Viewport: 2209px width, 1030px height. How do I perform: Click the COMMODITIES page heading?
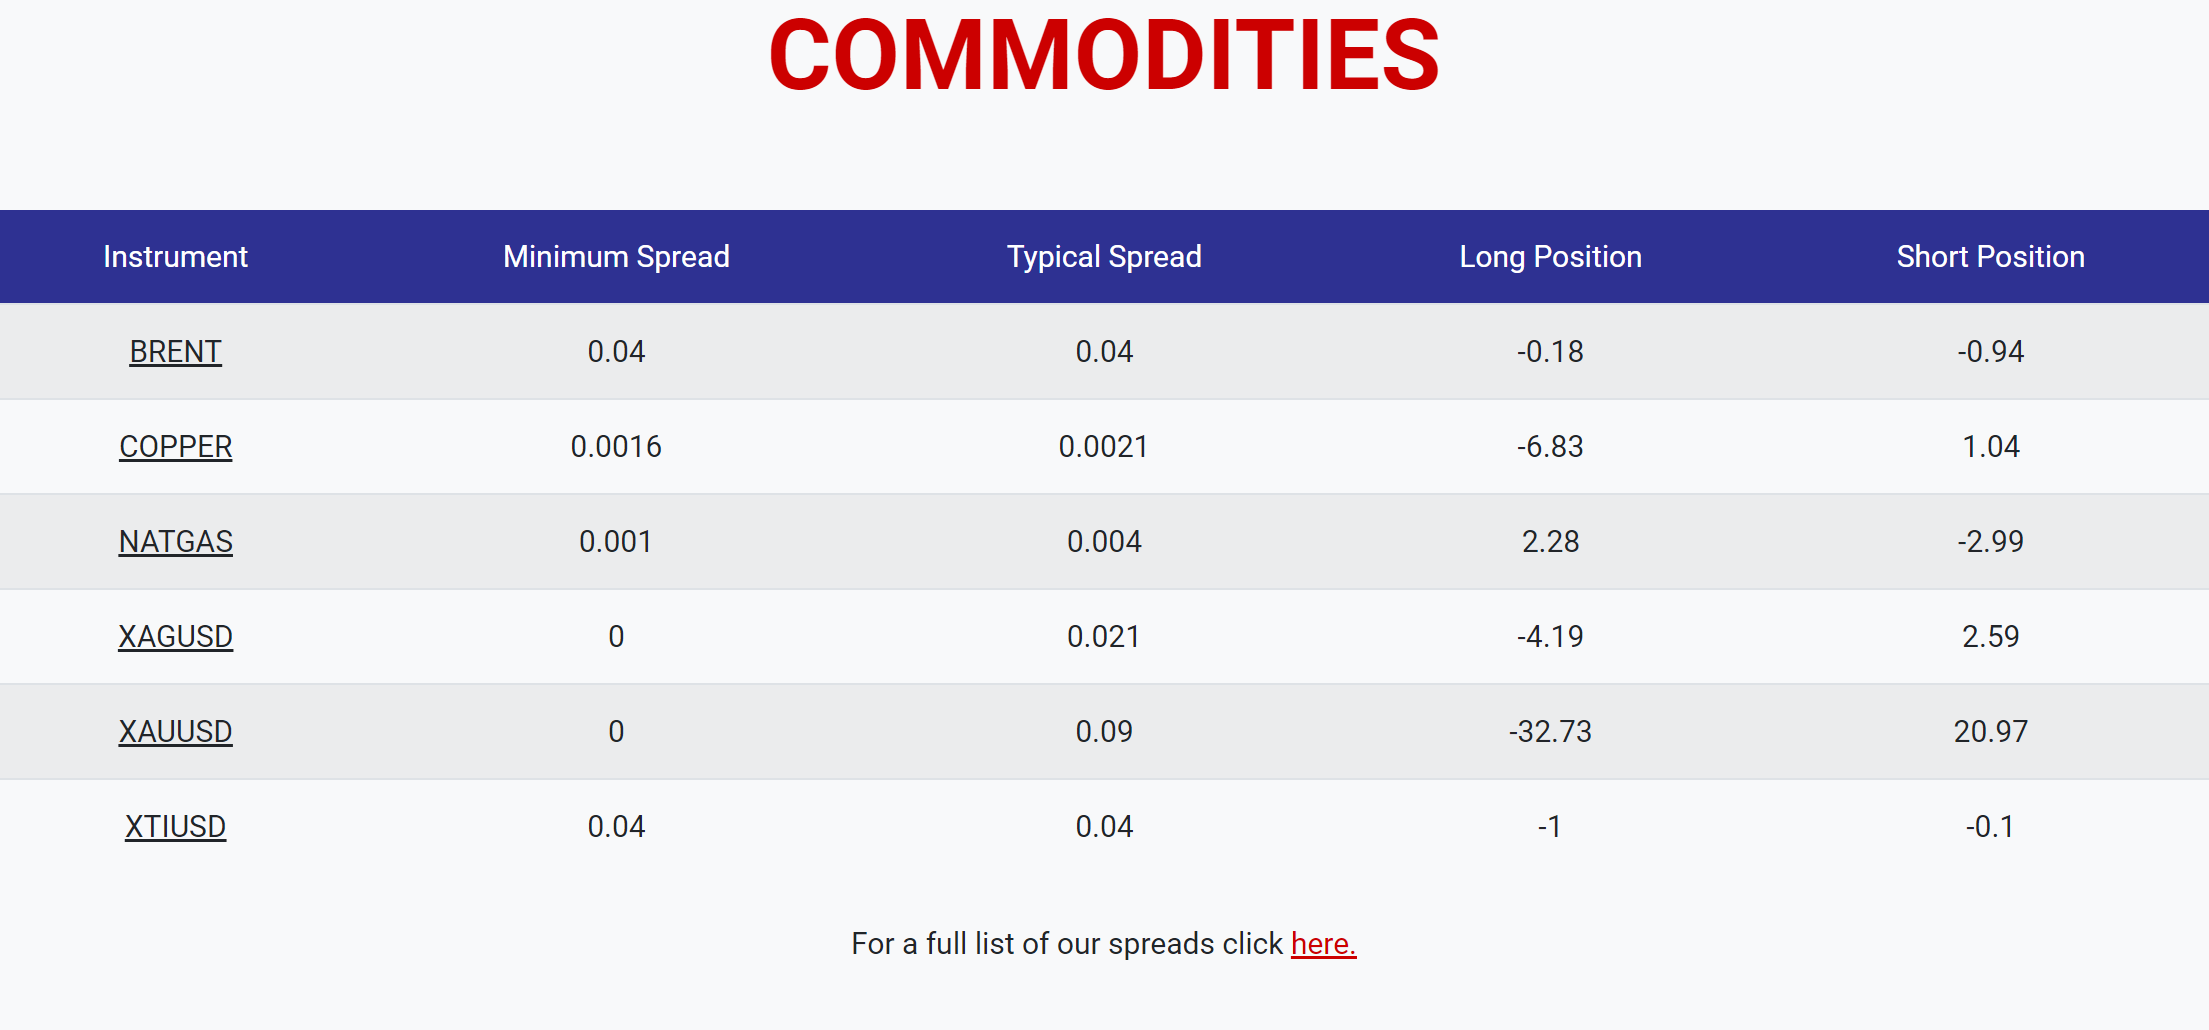click(1104, 56)
